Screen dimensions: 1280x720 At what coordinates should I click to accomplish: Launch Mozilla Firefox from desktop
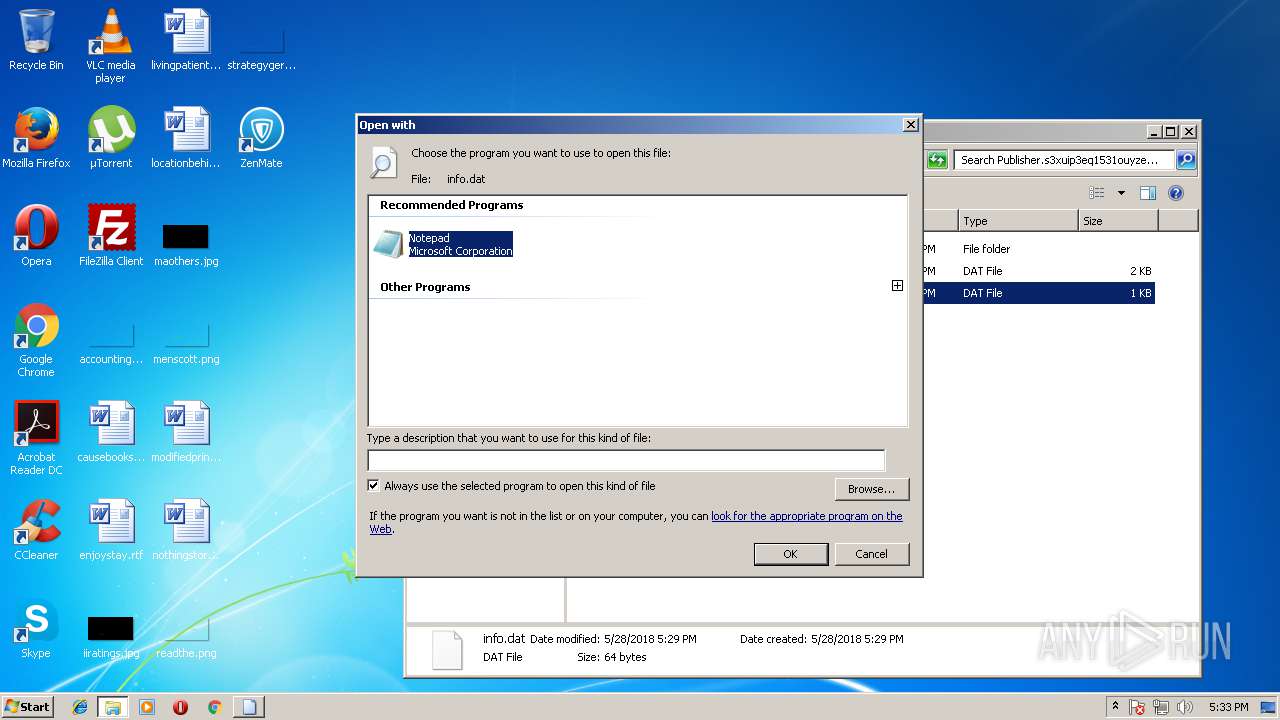tap(36, 137)
